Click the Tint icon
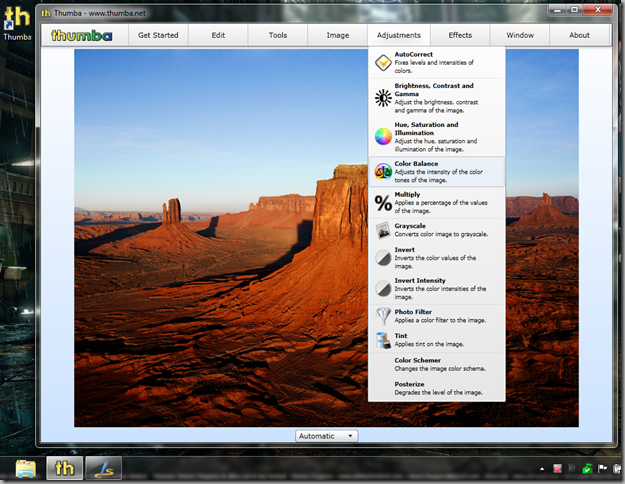625x484 pixels. (x=383, y=340)
